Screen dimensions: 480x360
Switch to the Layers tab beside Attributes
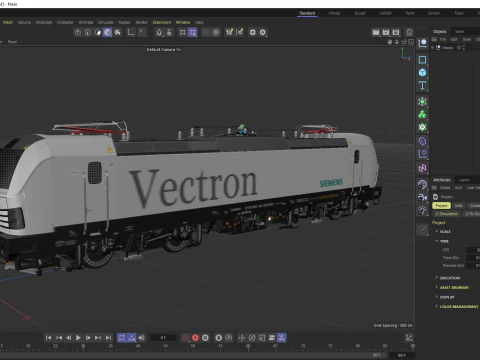click(x=464, y=180)
